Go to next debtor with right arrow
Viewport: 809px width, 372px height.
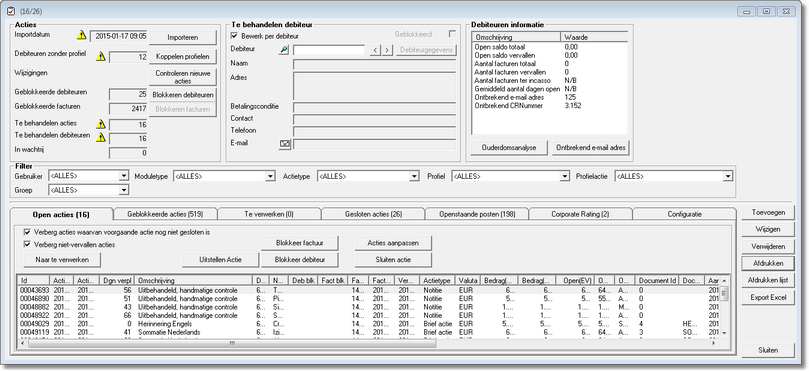[x=387, y=50]
